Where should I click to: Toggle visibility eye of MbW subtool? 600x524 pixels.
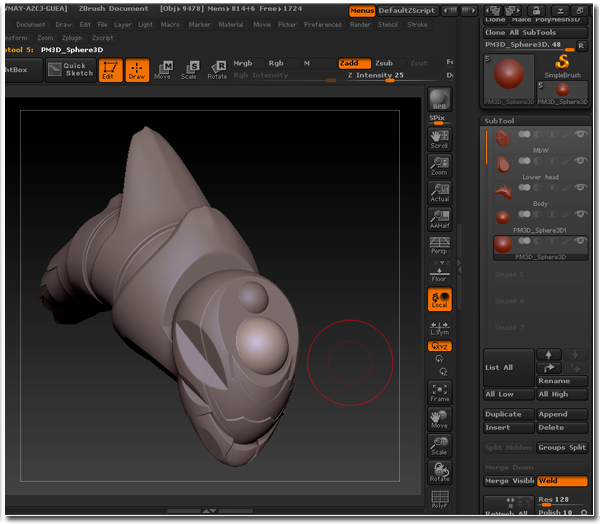(580, 134)
